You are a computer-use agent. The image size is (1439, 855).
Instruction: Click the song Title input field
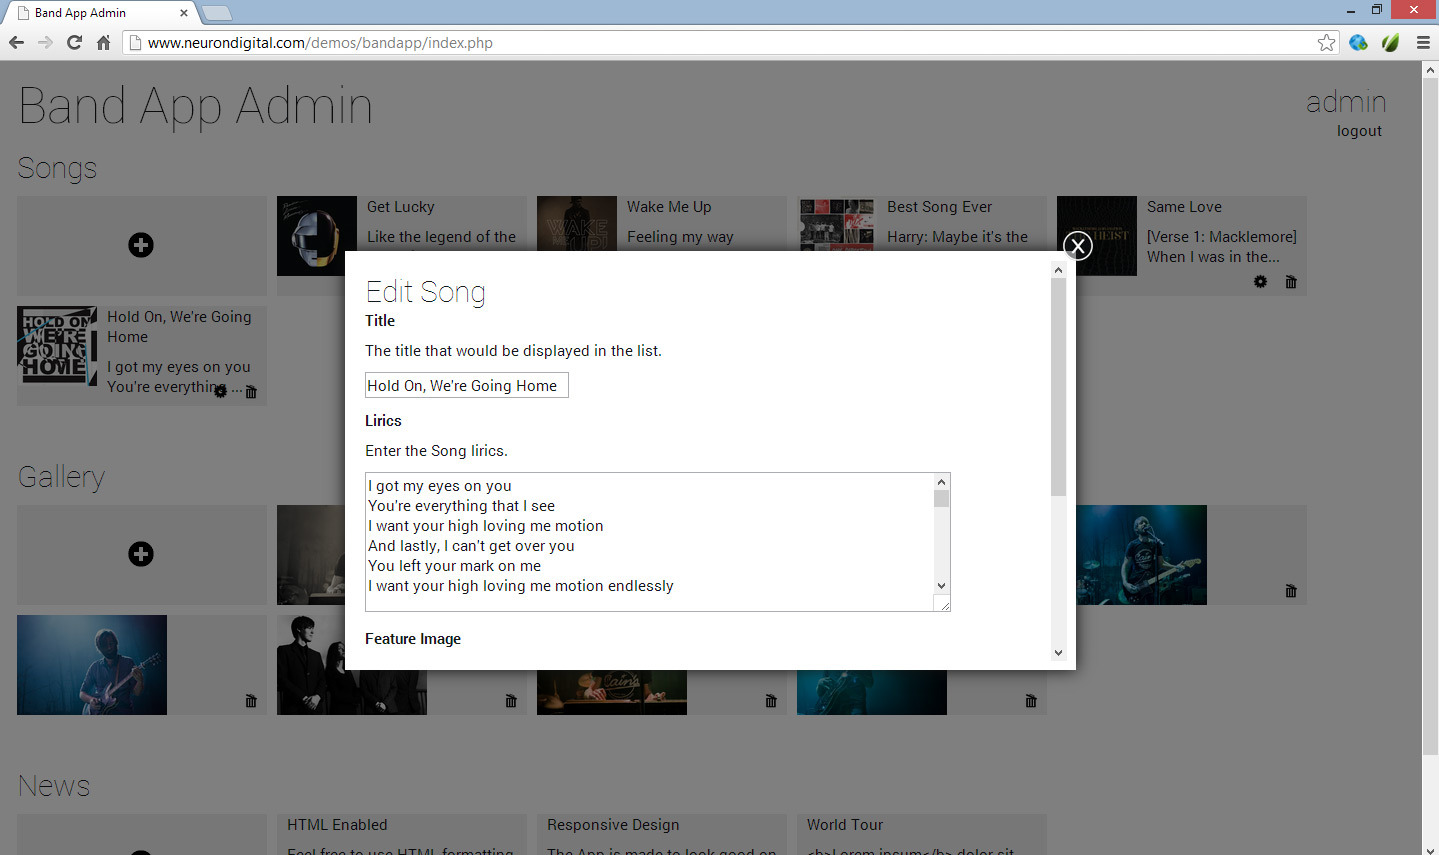tap(466, 385)
